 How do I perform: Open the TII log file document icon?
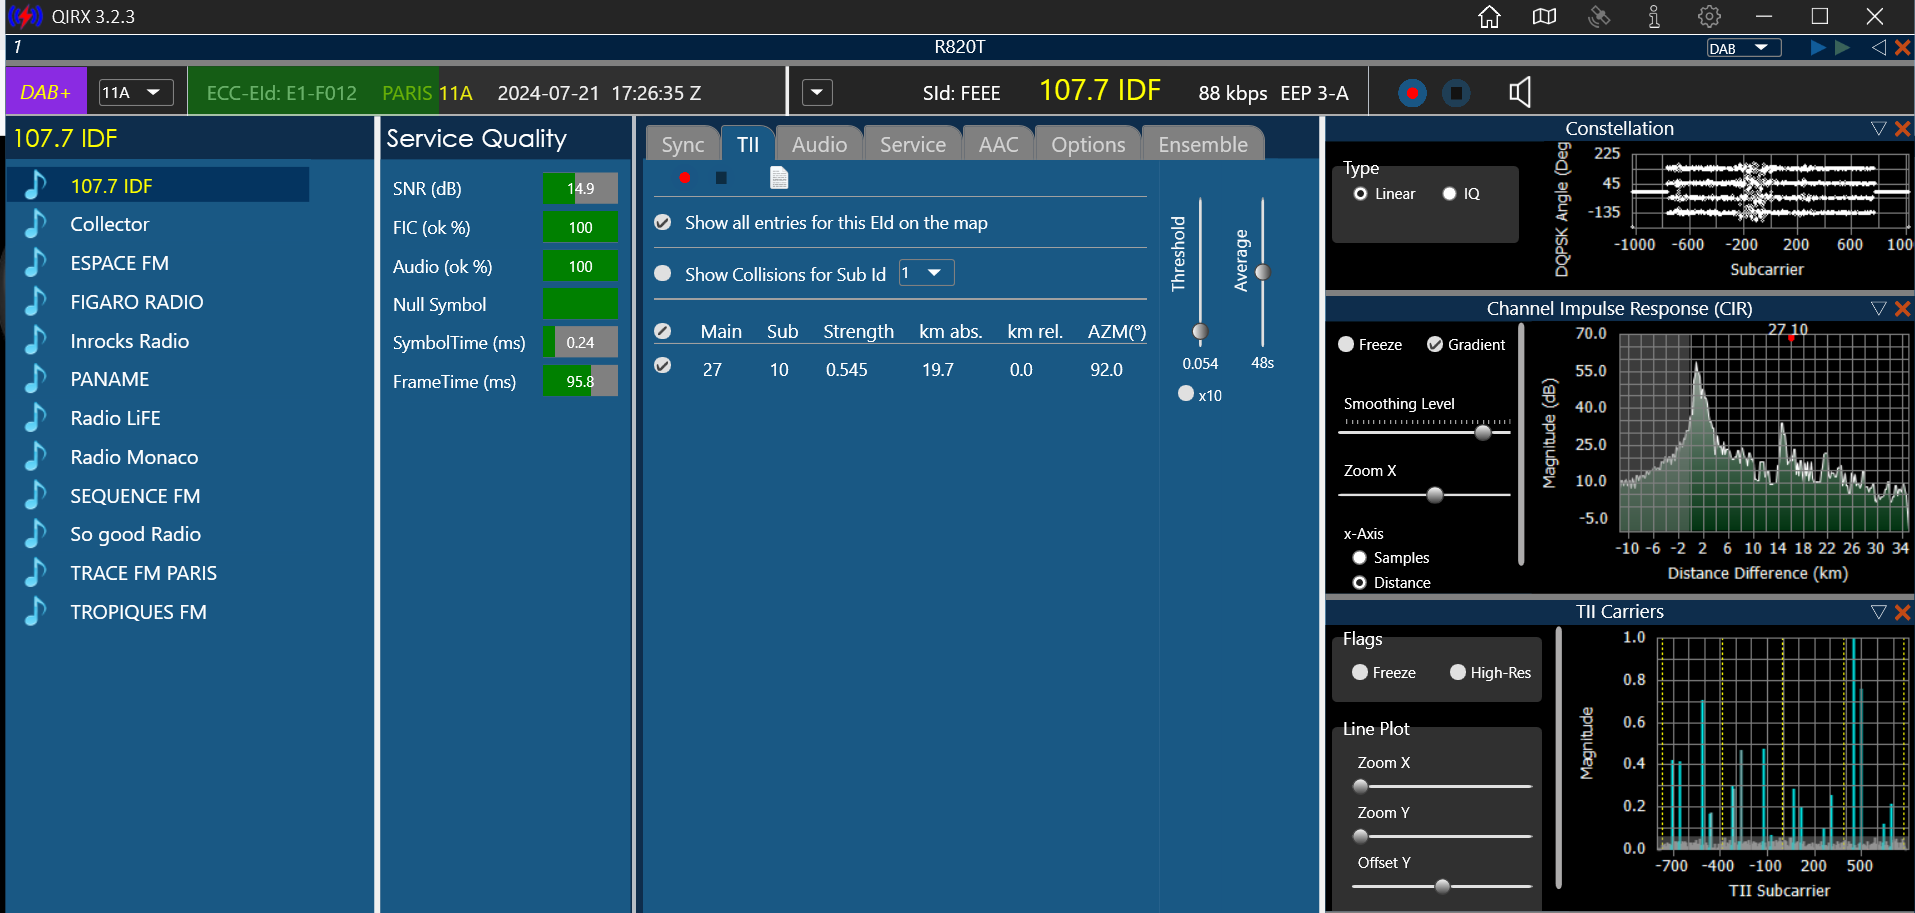pyautogui.click(x=779, y=178)
